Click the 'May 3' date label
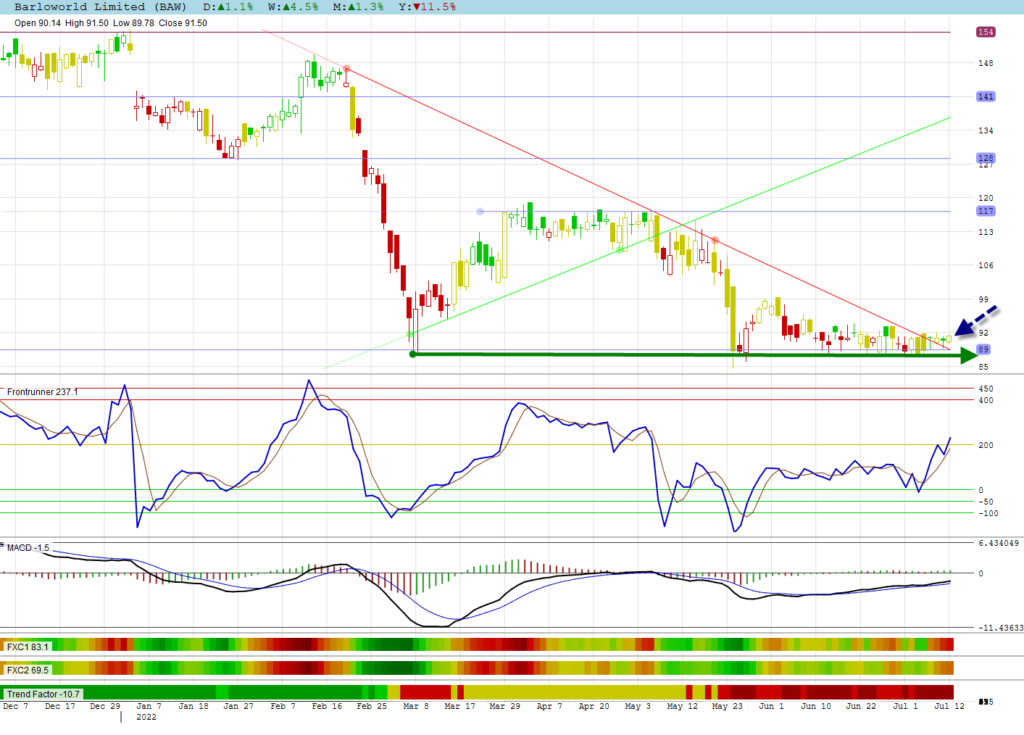The width and height of the screenshot is (1024, 735). coord(638,706)
